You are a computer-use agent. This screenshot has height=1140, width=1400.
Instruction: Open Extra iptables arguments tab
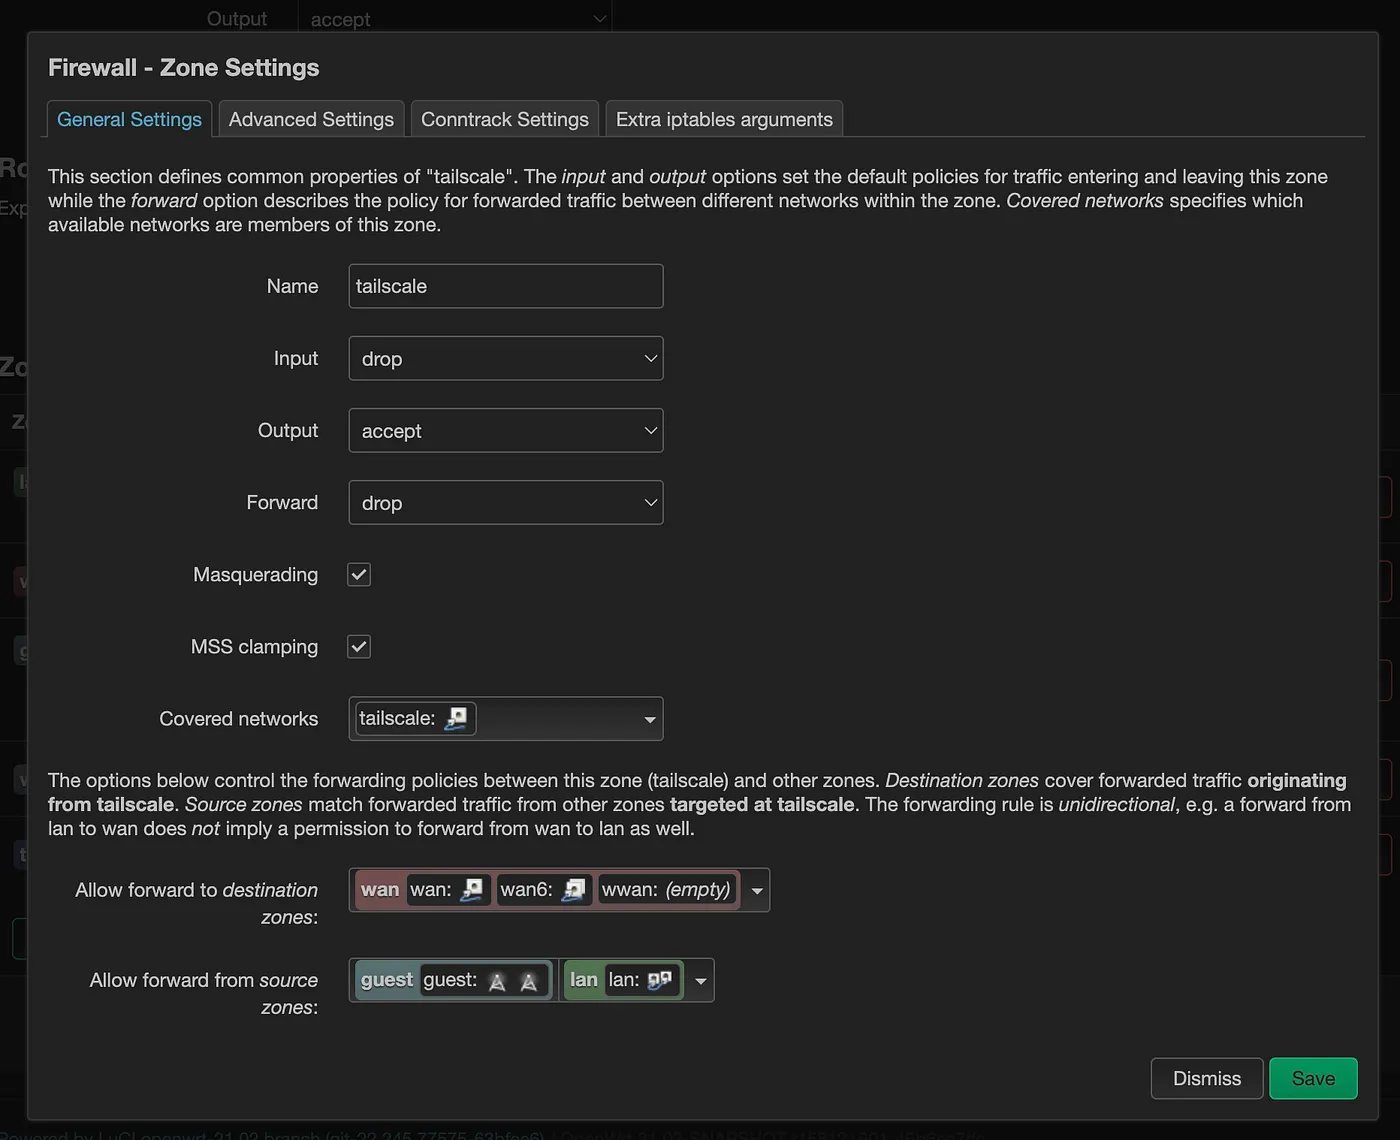click(x=724, y=119)
